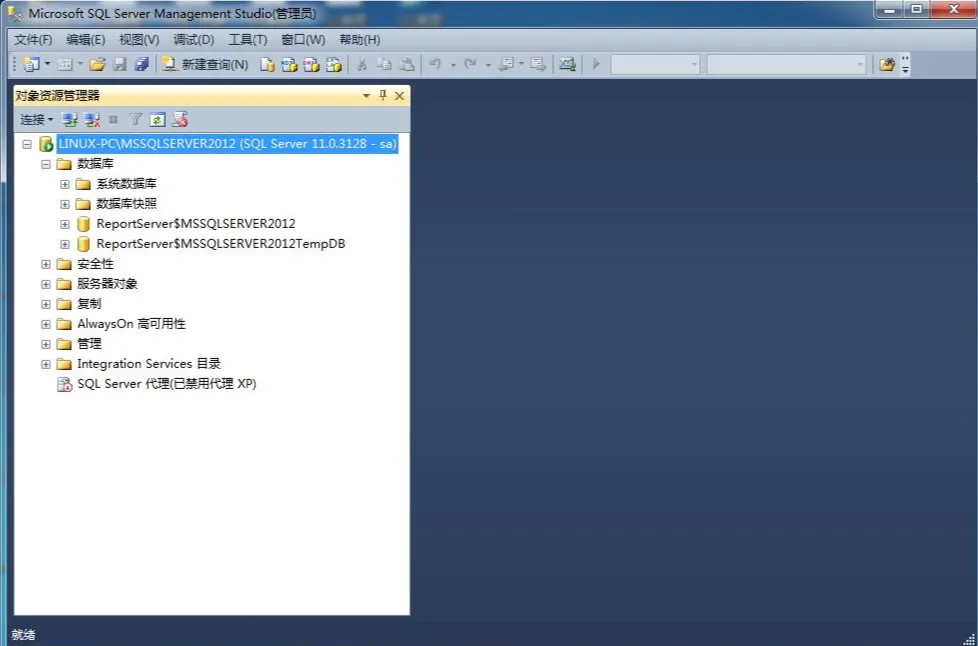
Task: Collapse the LINUX-PC\MSSQLSERVER2012 server node
Action: [27, 144]
